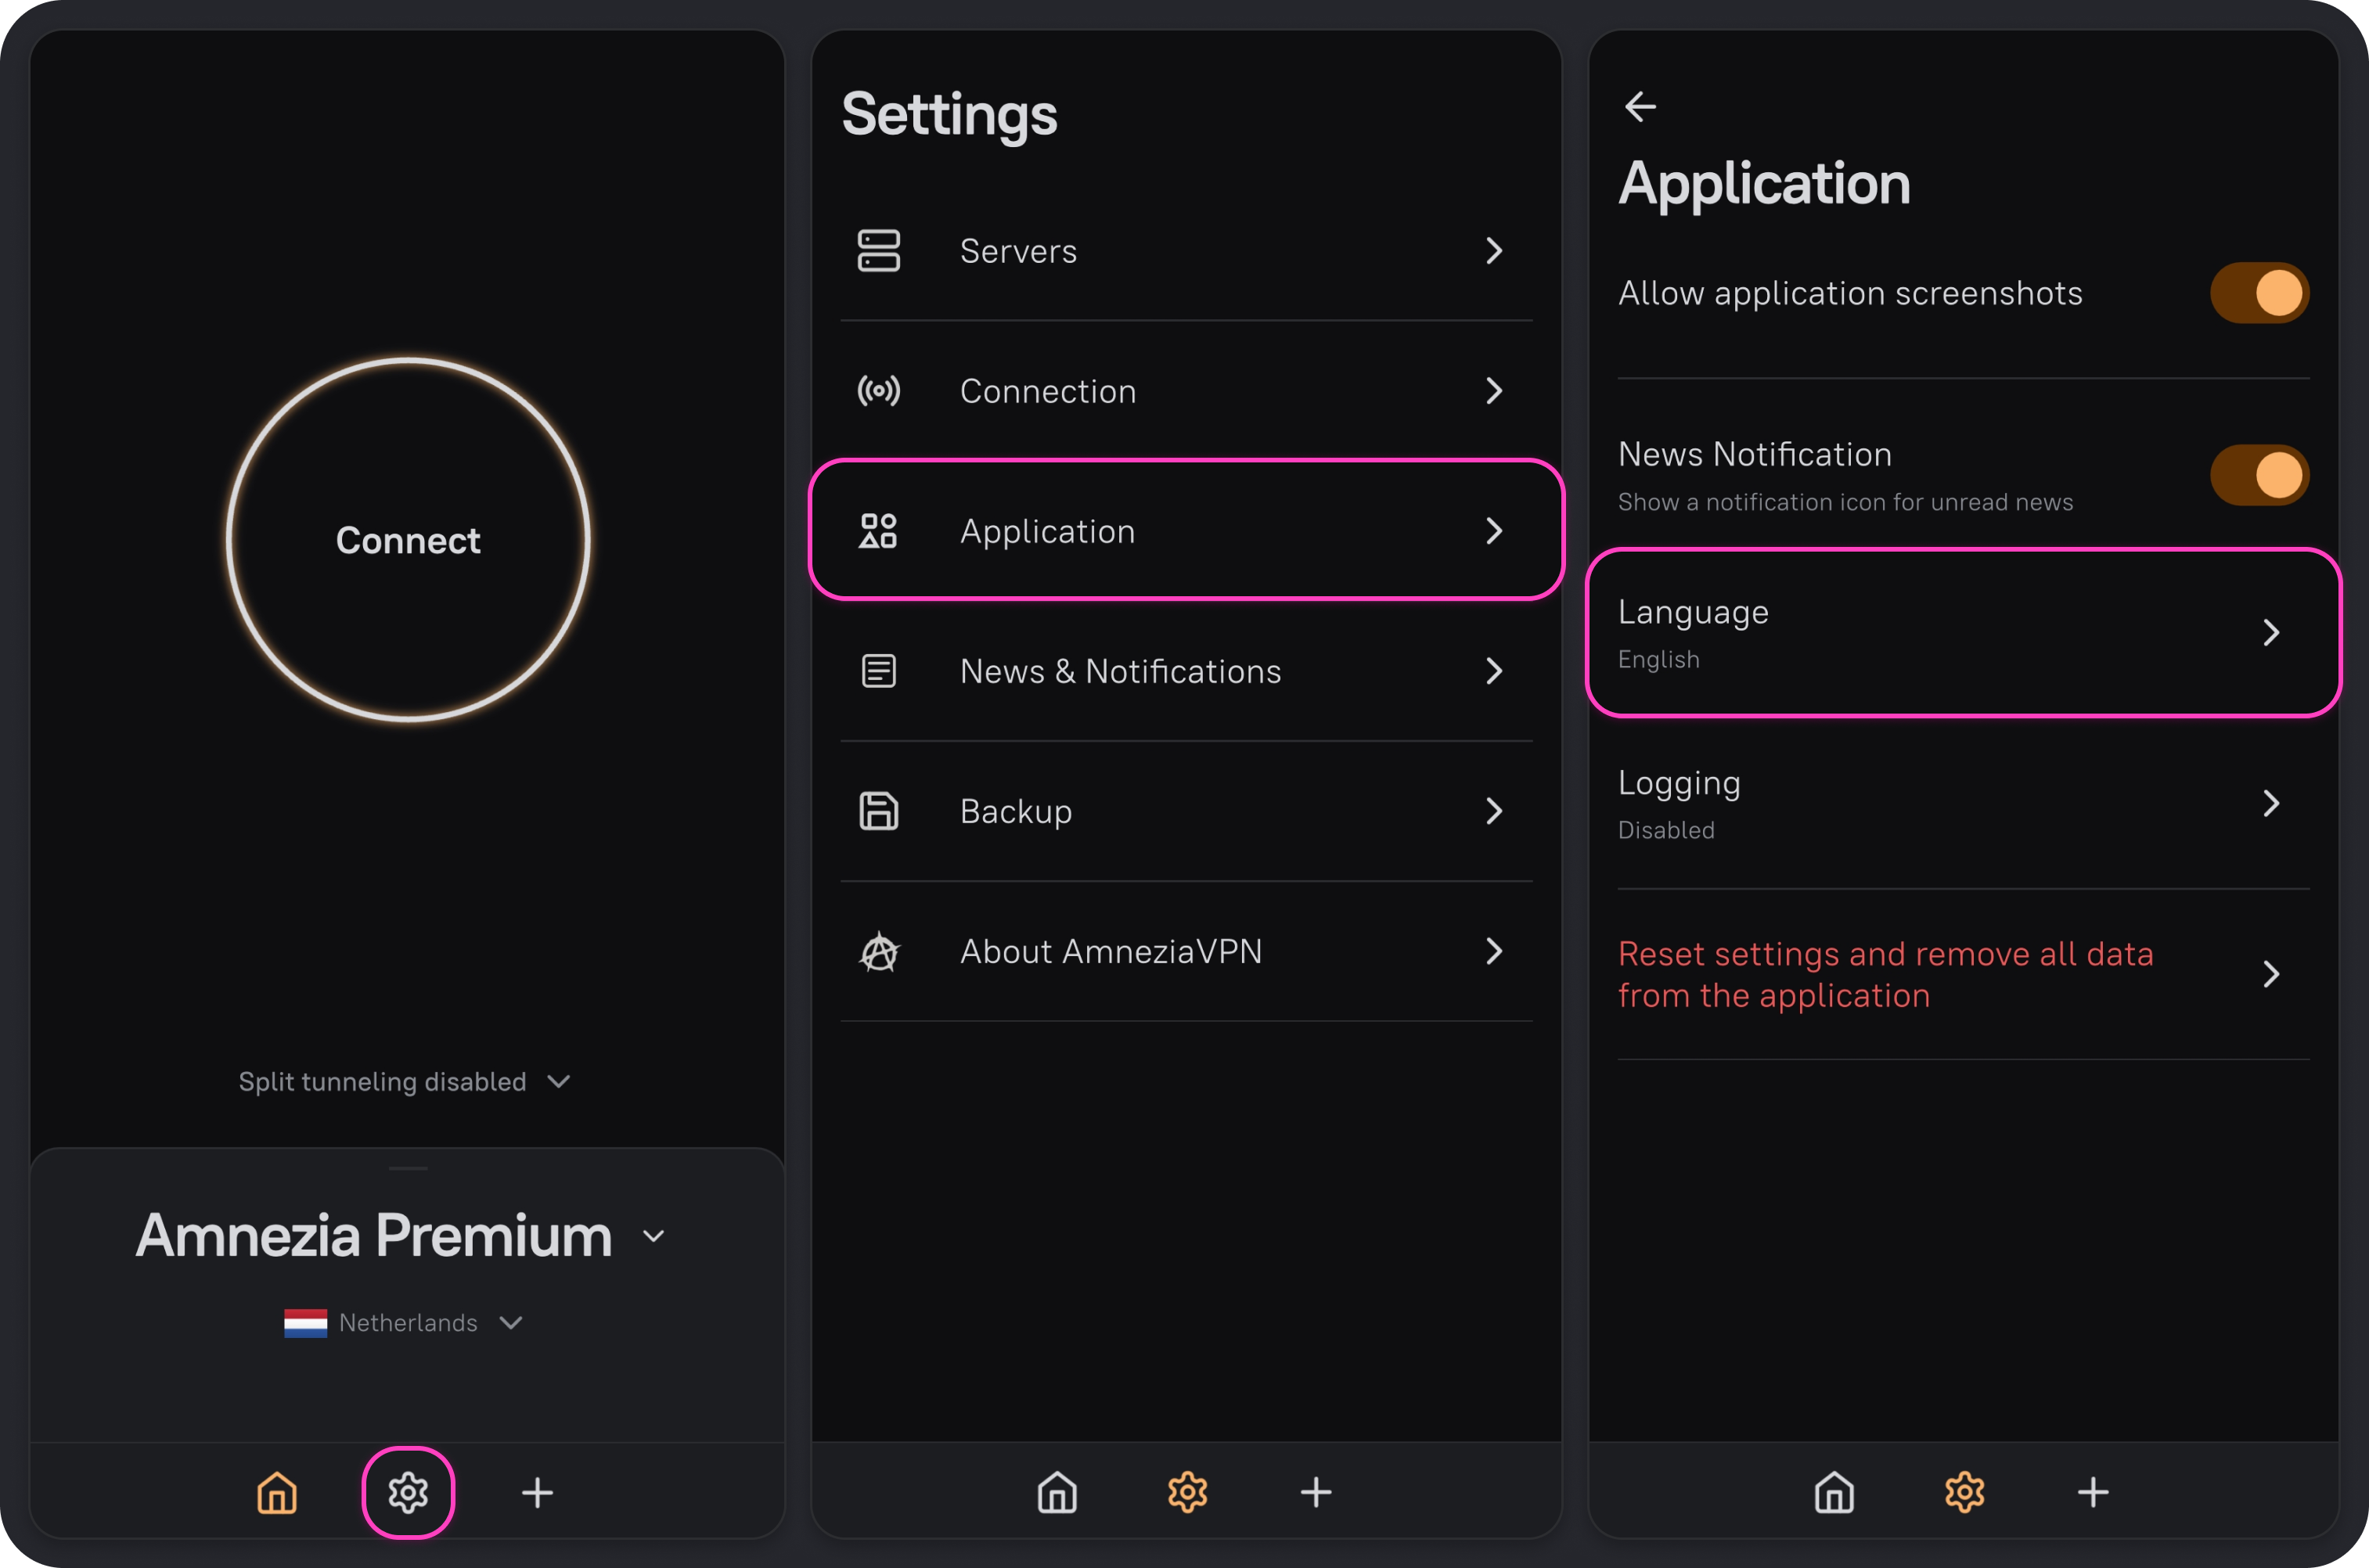2369x1568 pixels.
Task: Click the Netherlands location label
Action: (x=408, y=1323)
